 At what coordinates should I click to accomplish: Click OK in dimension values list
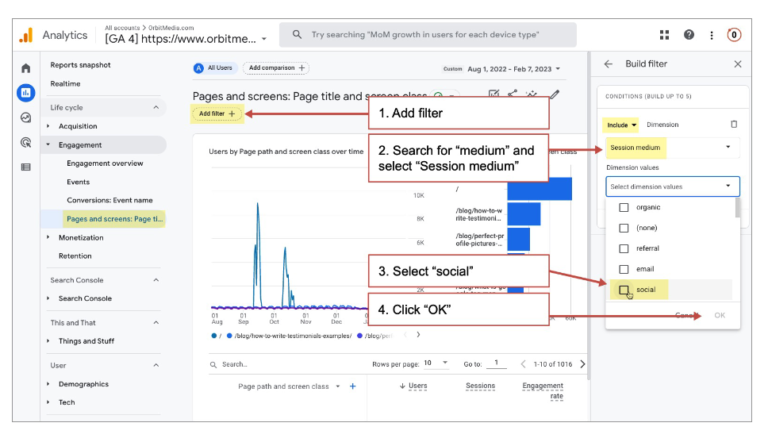point(719,315)
